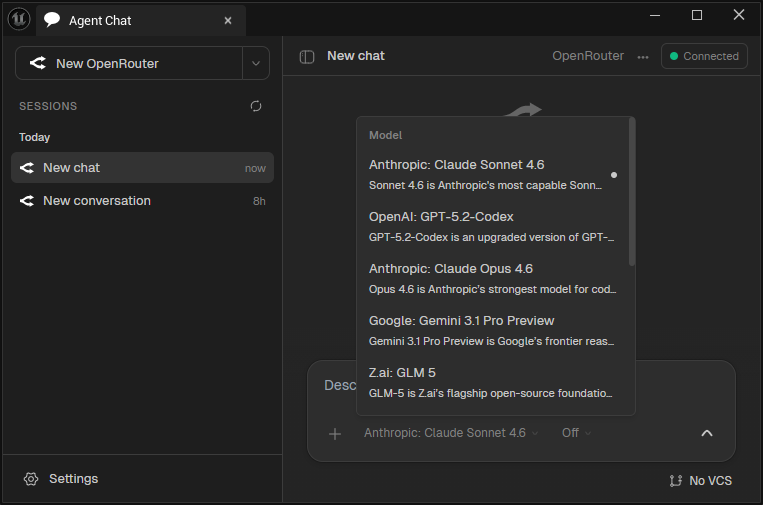Click the refresh sessions icon

(x=256, y=106)
